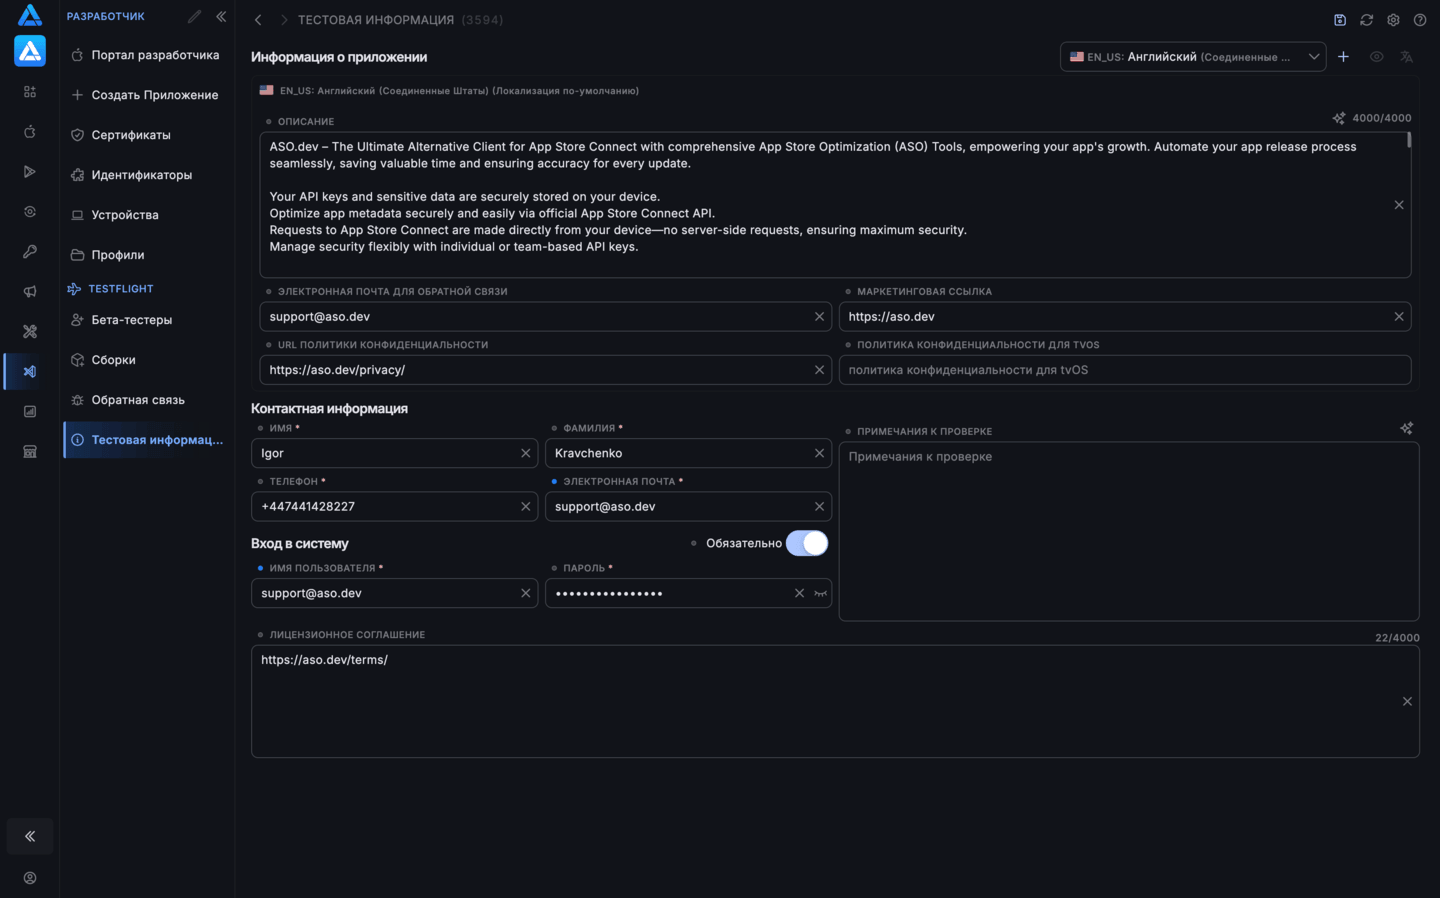The width and height of the screenshot is (1440, 898).
Task: Open the EN_US language dropdown
Action: (1193, 57)
